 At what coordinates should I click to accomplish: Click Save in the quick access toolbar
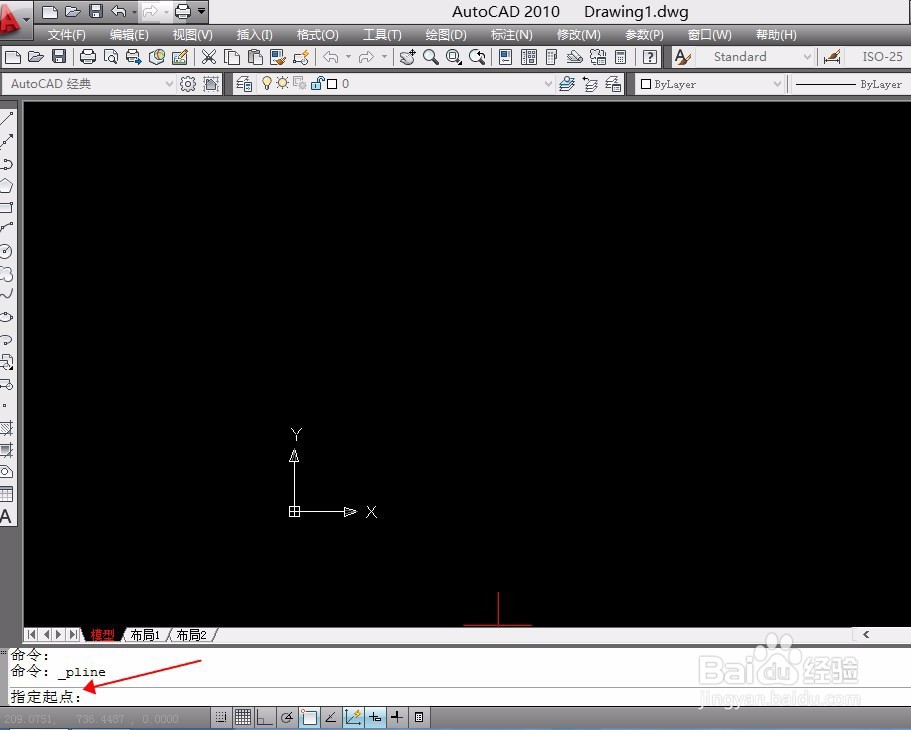[96, 11]
